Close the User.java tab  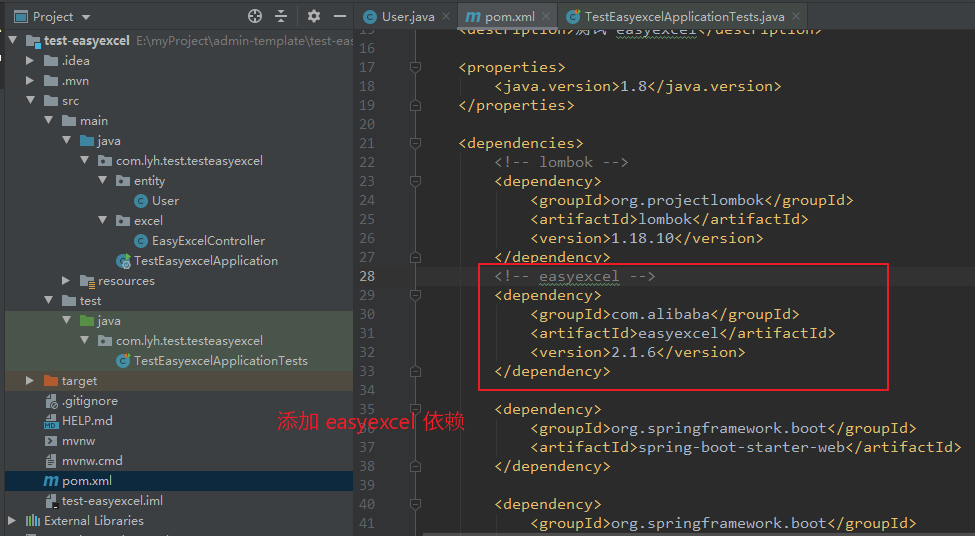pos(446,16)
